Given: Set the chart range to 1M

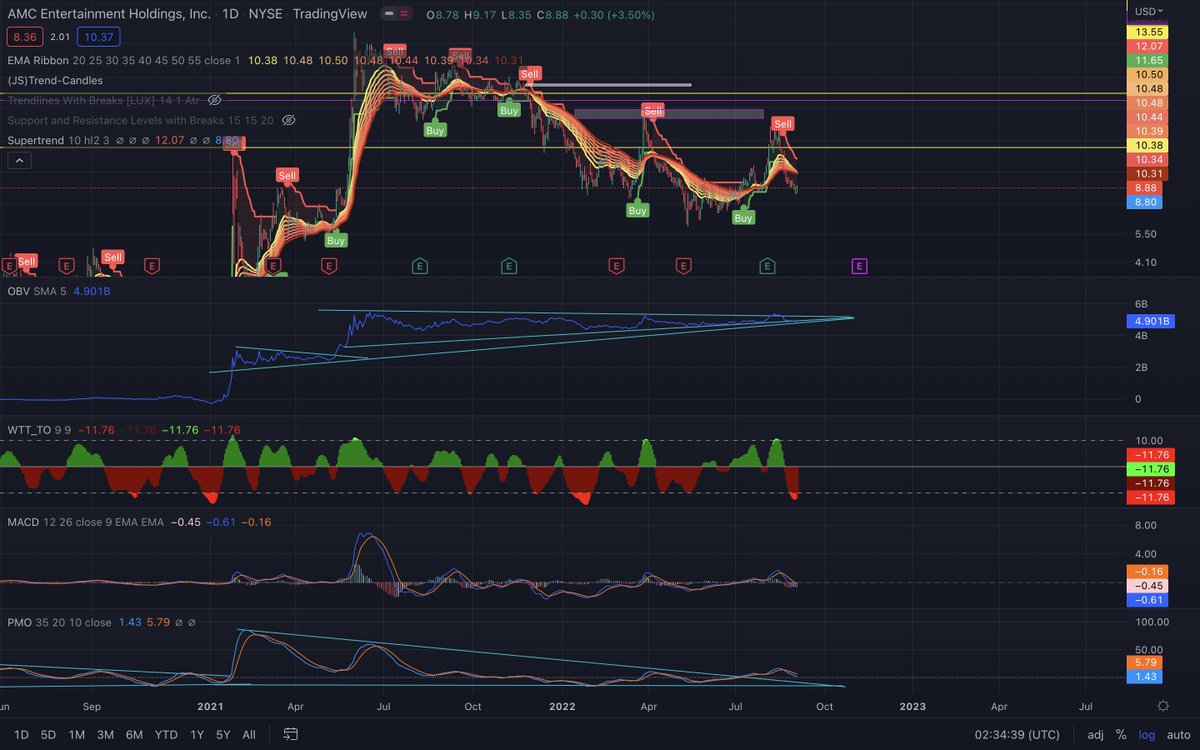Looking at the screenshot, I should [76, 734].
